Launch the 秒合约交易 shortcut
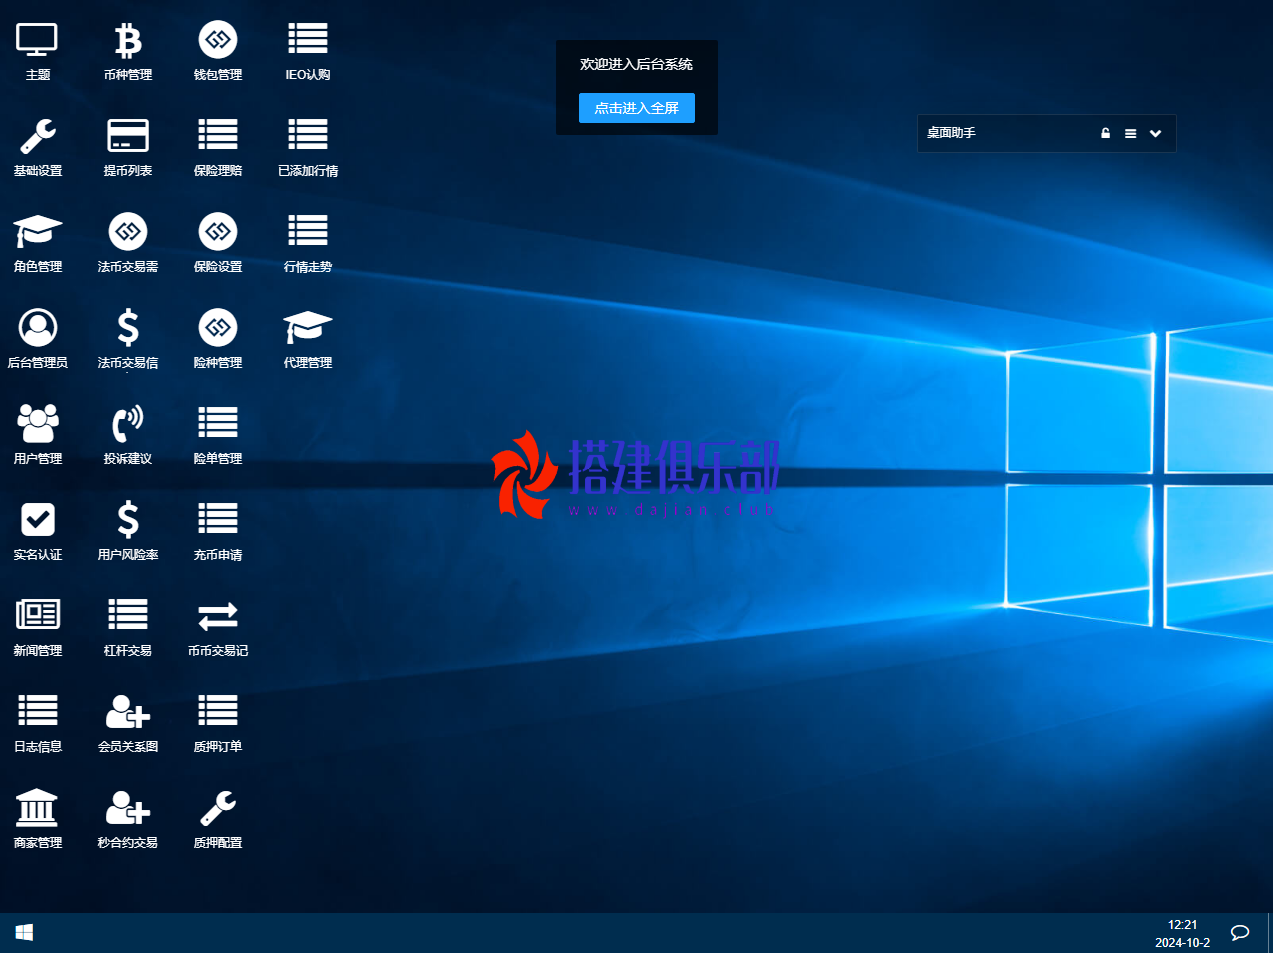The width and height of the screenshot is (1273, 953). pyautogui.click(x=128, y=818)
